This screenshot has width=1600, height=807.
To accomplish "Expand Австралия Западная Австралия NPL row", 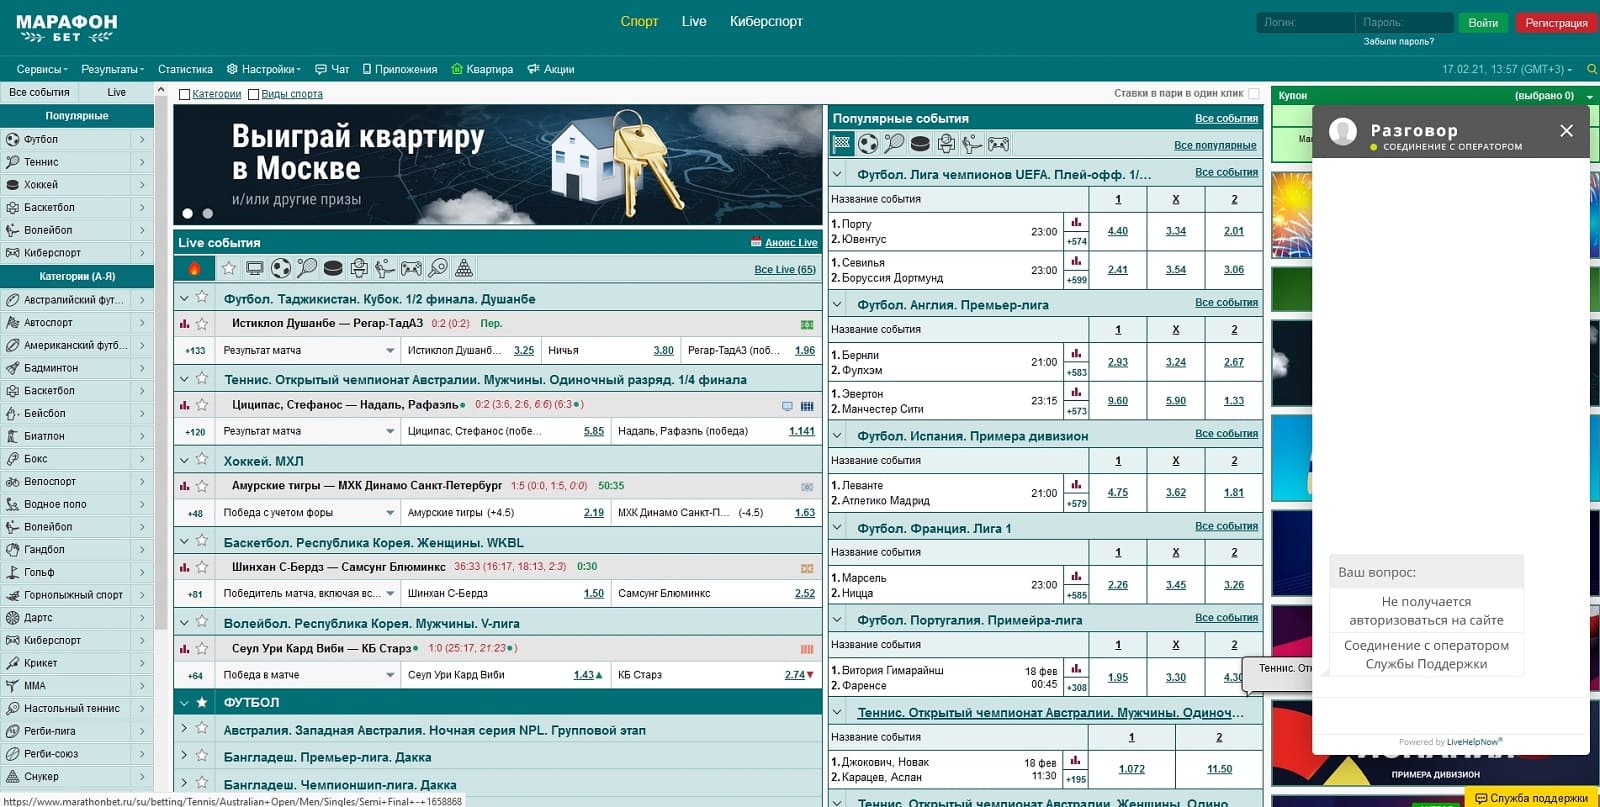I will (x=184, y=729).
